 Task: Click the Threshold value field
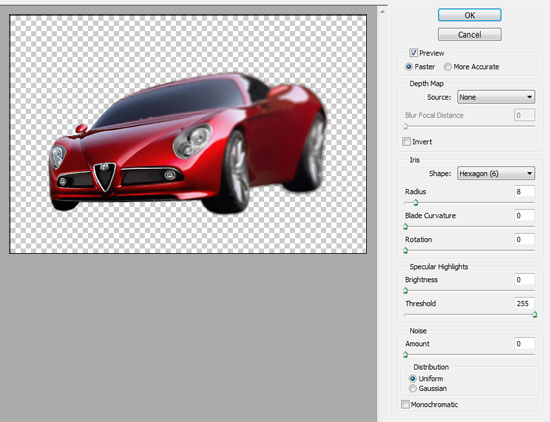pyautogui.click(x=524, y=303)
